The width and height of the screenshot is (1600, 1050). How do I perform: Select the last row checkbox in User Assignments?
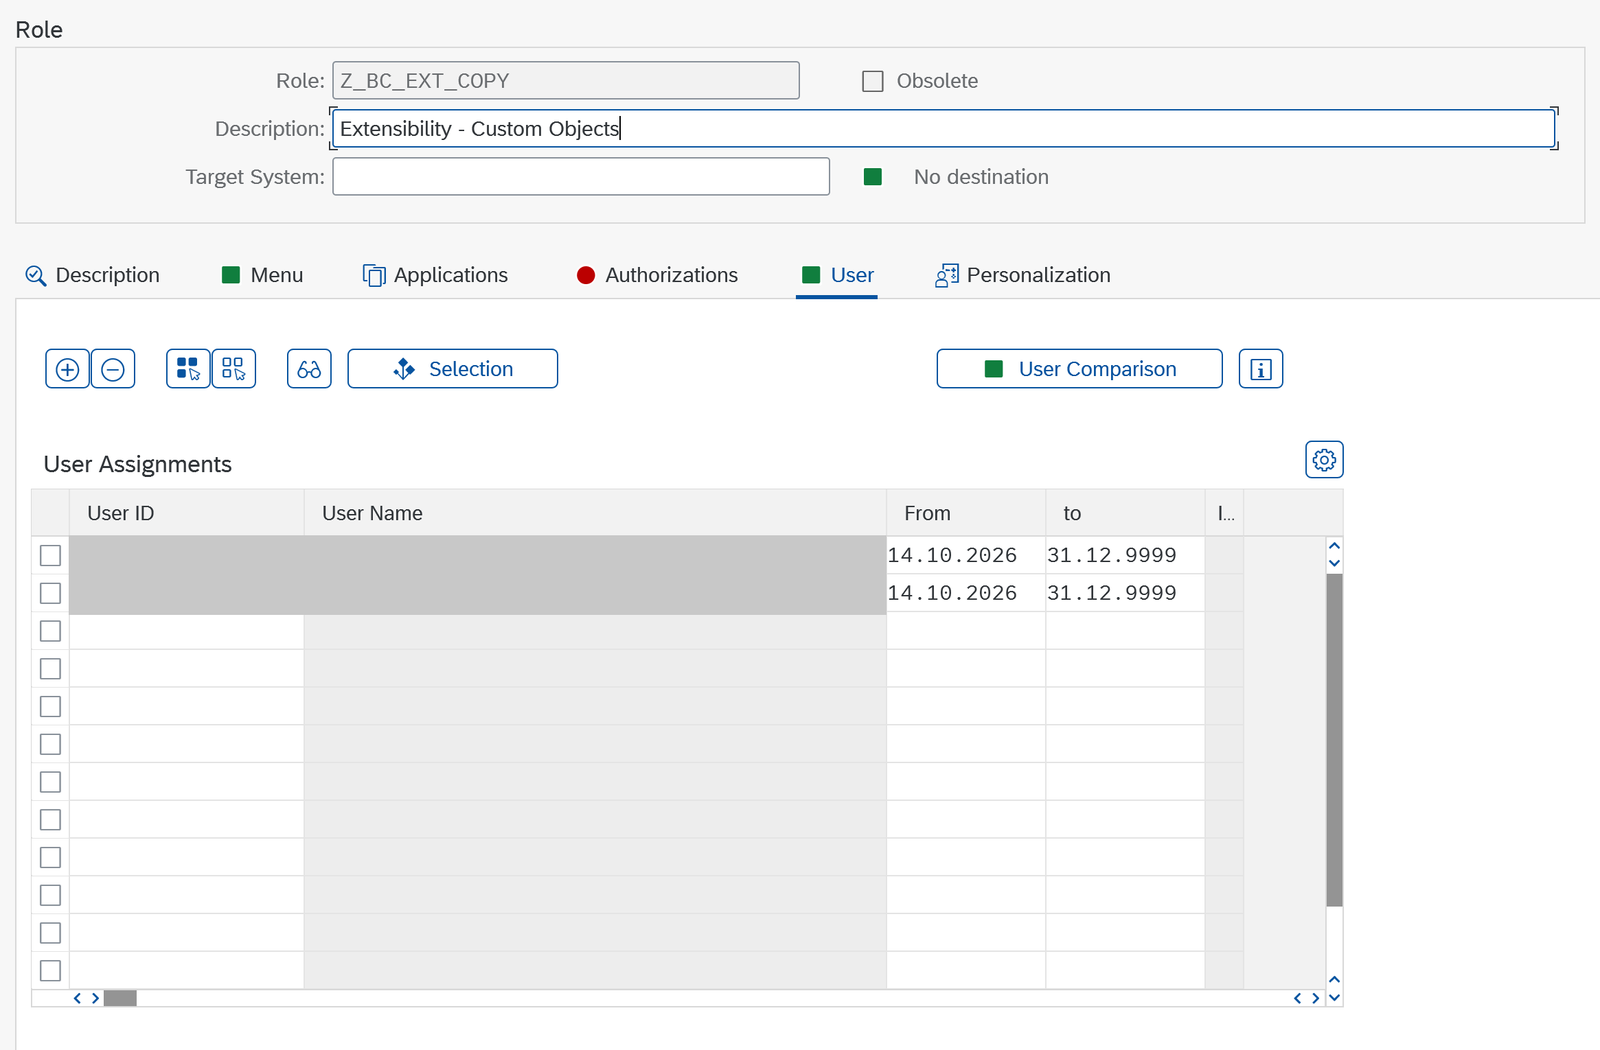click(50, 970)
